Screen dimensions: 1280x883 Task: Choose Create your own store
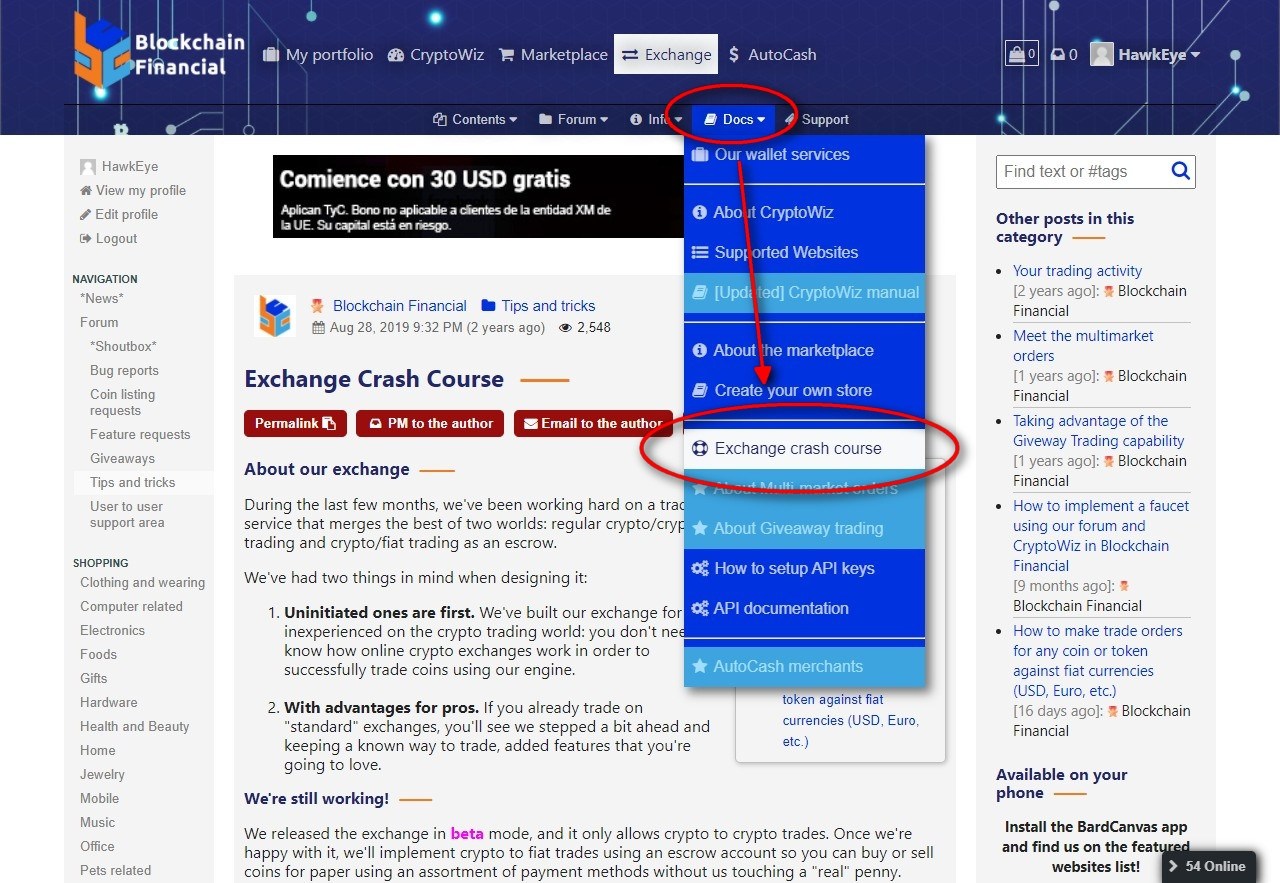(805, 391)
